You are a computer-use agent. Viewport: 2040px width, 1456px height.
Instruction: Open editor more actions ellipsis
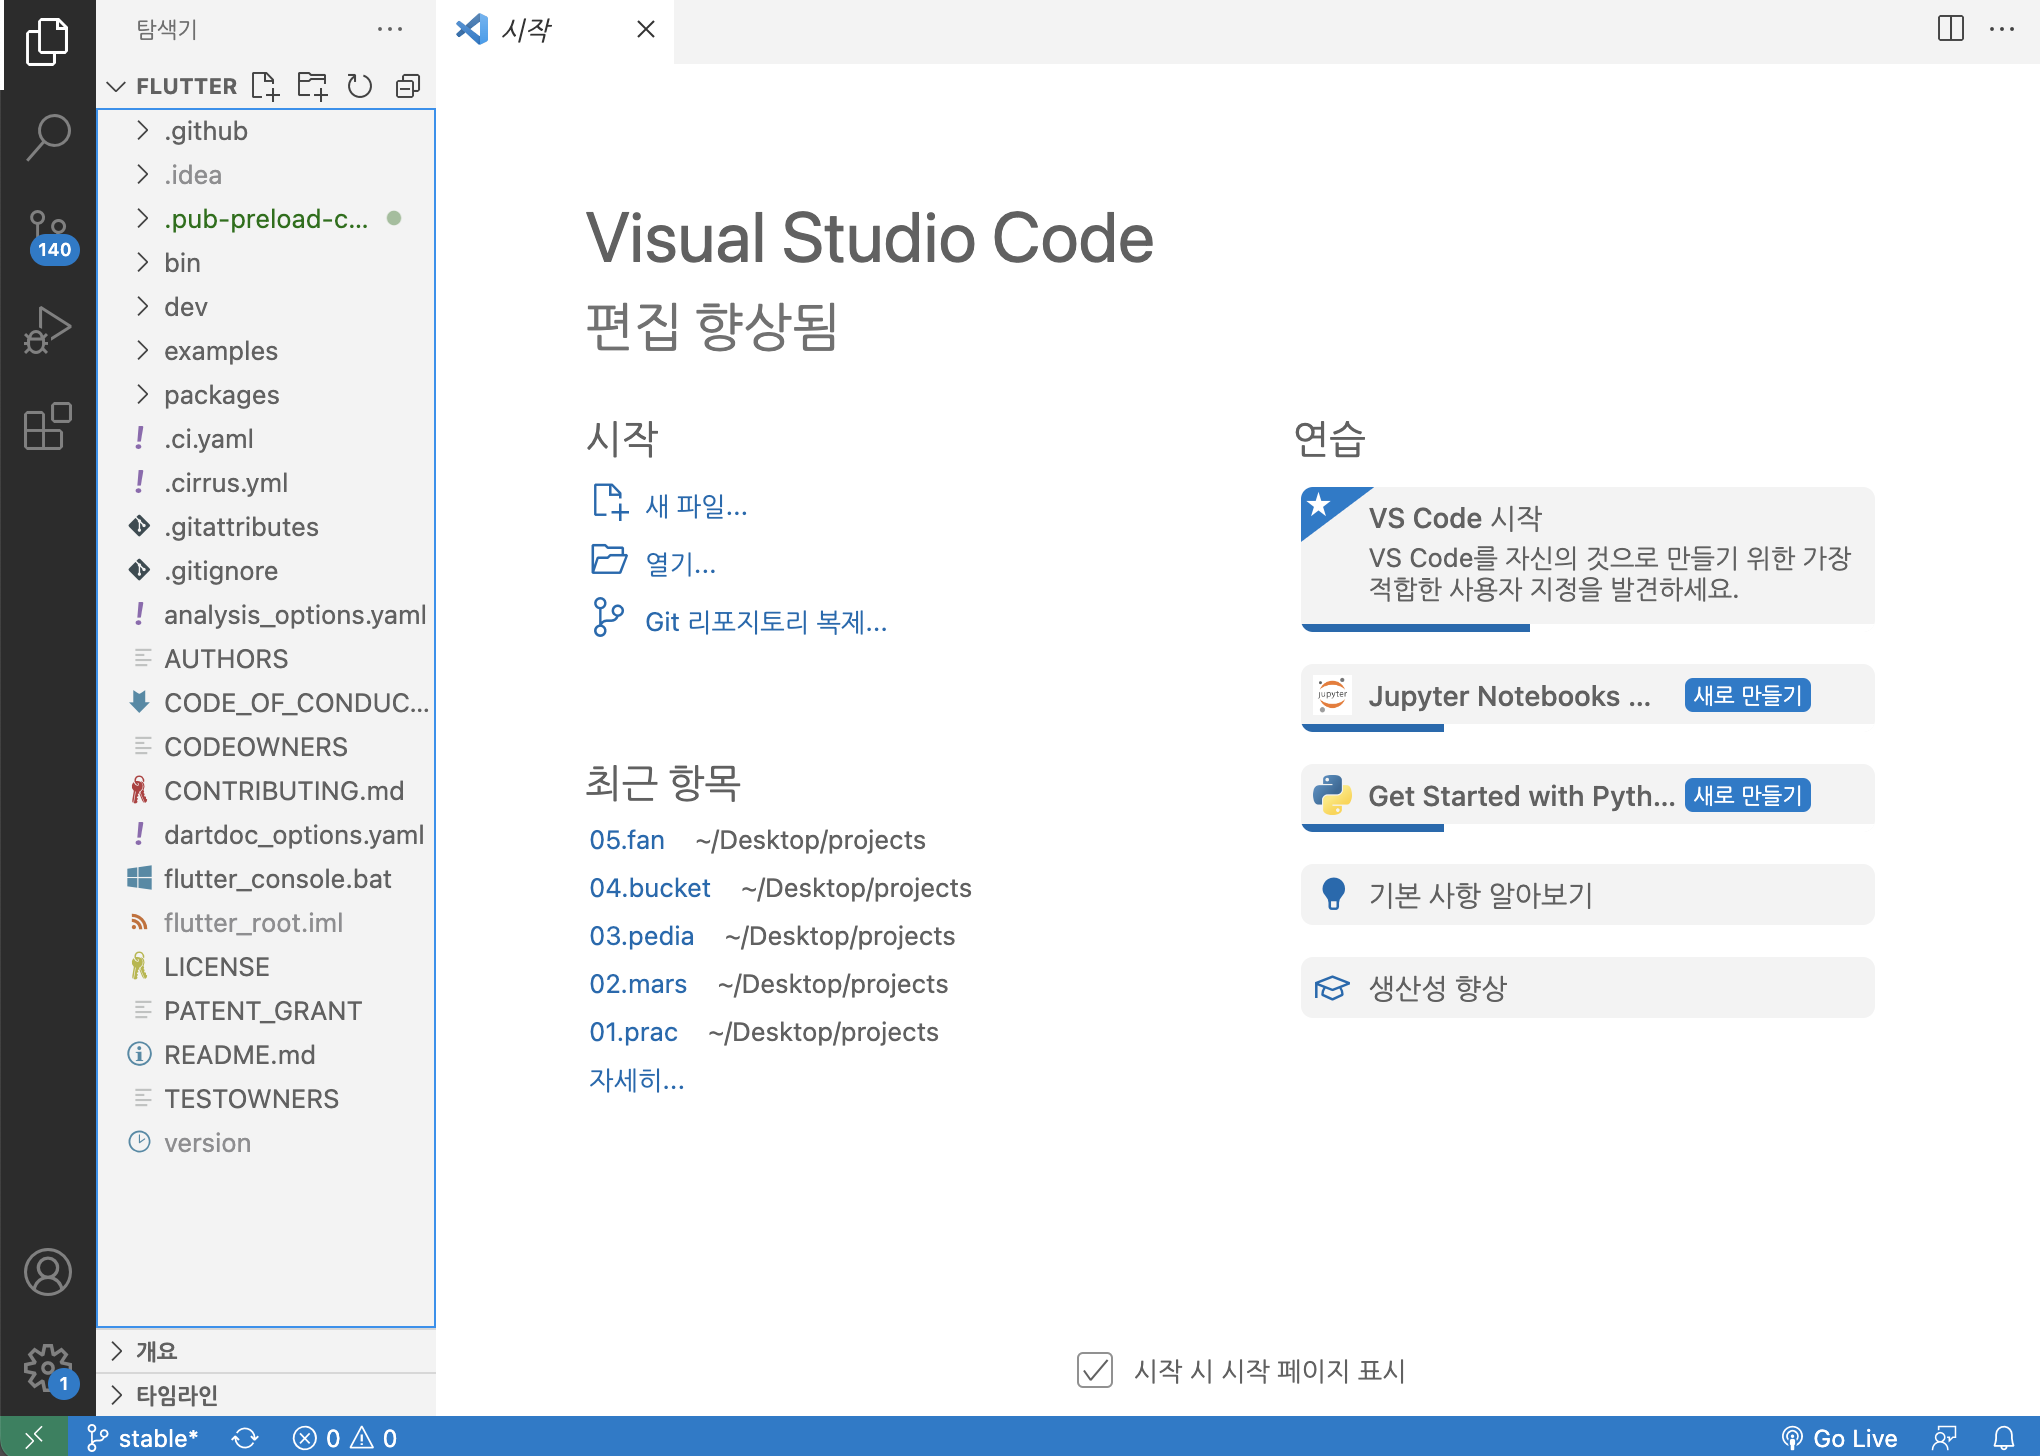click(x=2002, y=29)
